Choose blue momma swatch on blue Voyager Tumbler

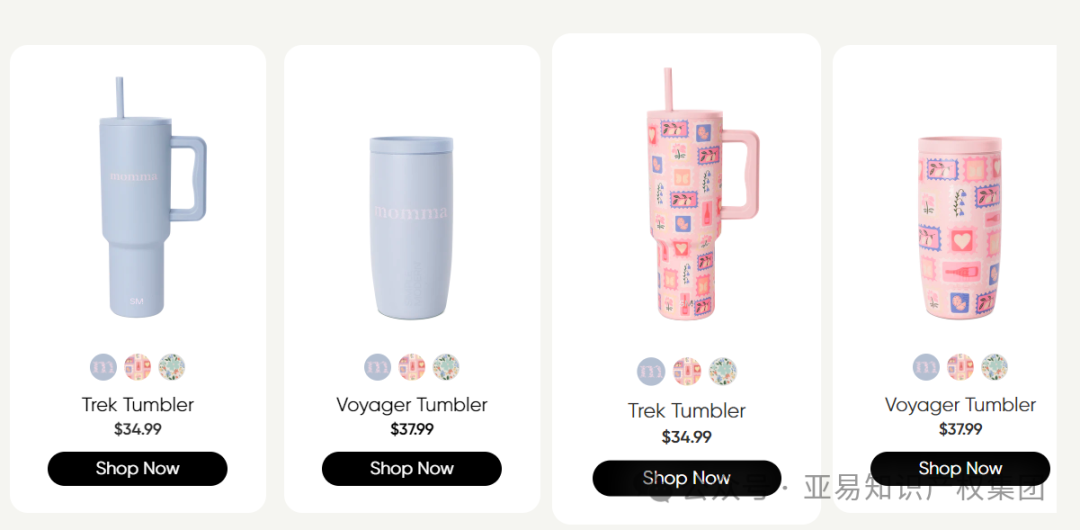pos(377,367)
